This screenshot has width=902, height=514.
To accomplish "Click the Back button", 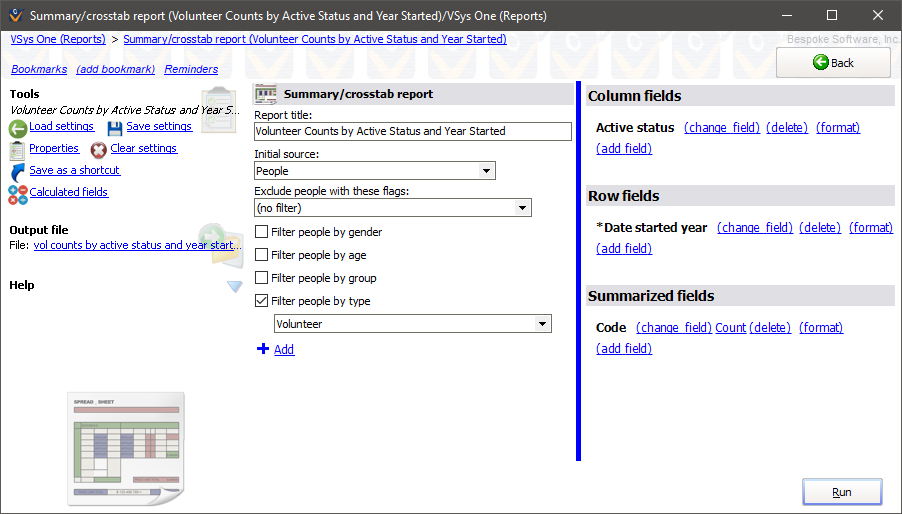I will tap(833, 63).
